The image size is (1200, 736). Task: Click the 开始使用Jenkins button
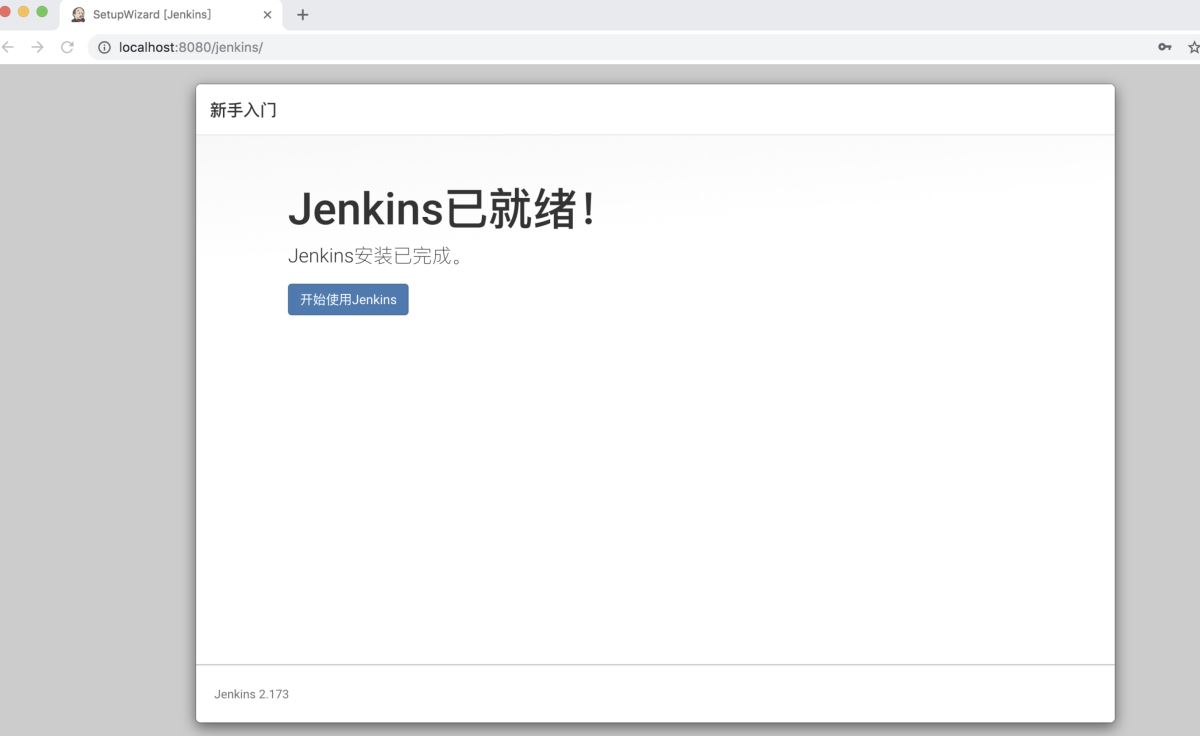348,300
